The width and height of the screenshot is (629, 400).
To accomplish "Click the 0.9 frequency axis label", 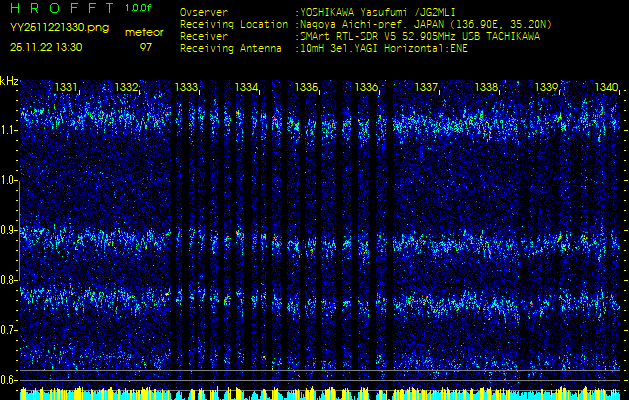I will point(9,230).
